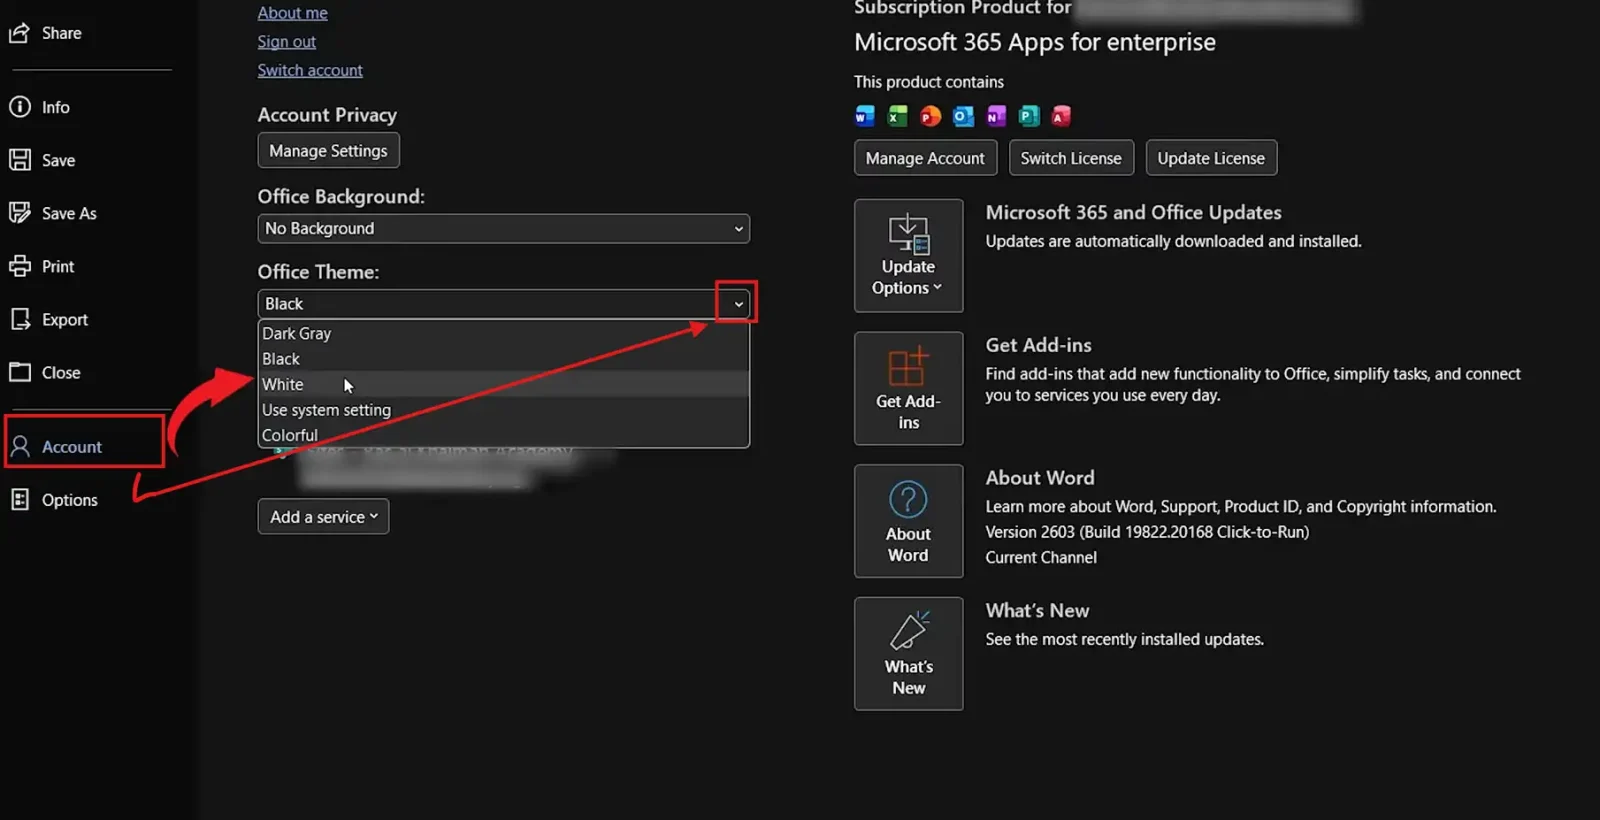Click the Word app icon
Viewport: 1600px width, 820px height.
coord(865,116)
